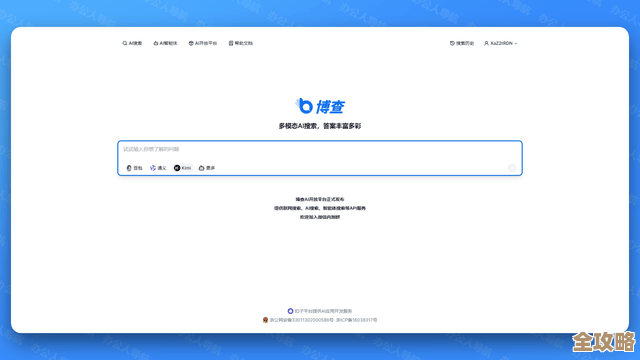Open the 浙ICP备 registration link

(357, 320)
